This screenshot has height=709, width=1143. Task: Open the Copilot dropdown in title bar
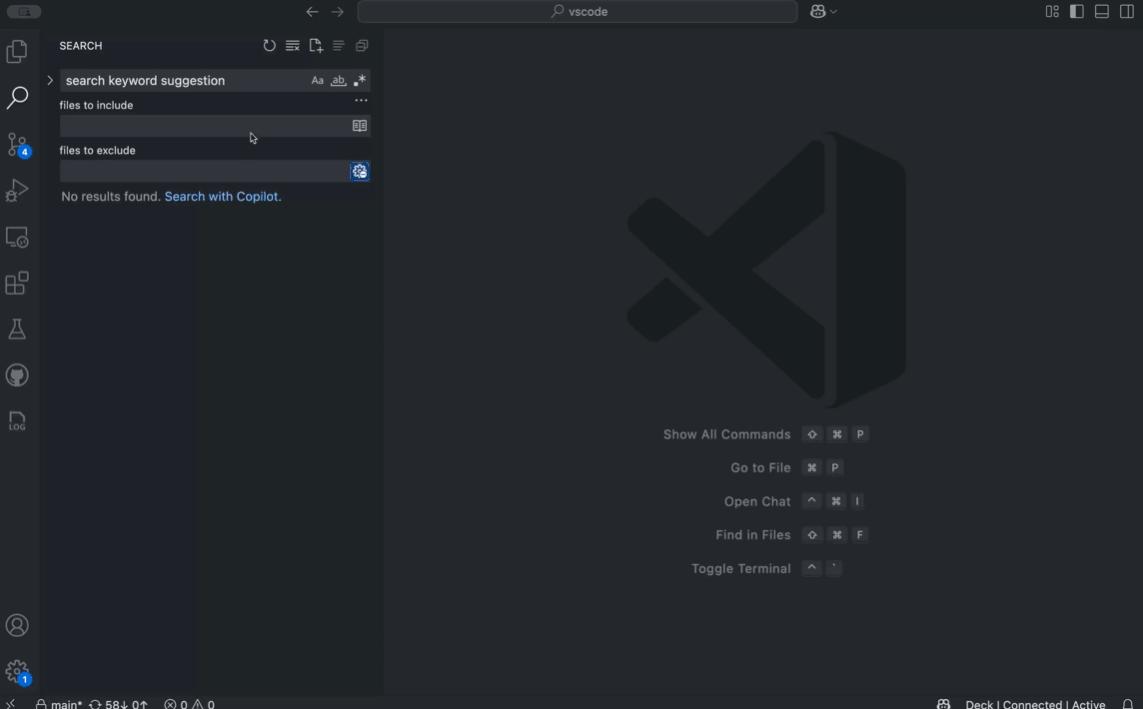tap(822, 11)
